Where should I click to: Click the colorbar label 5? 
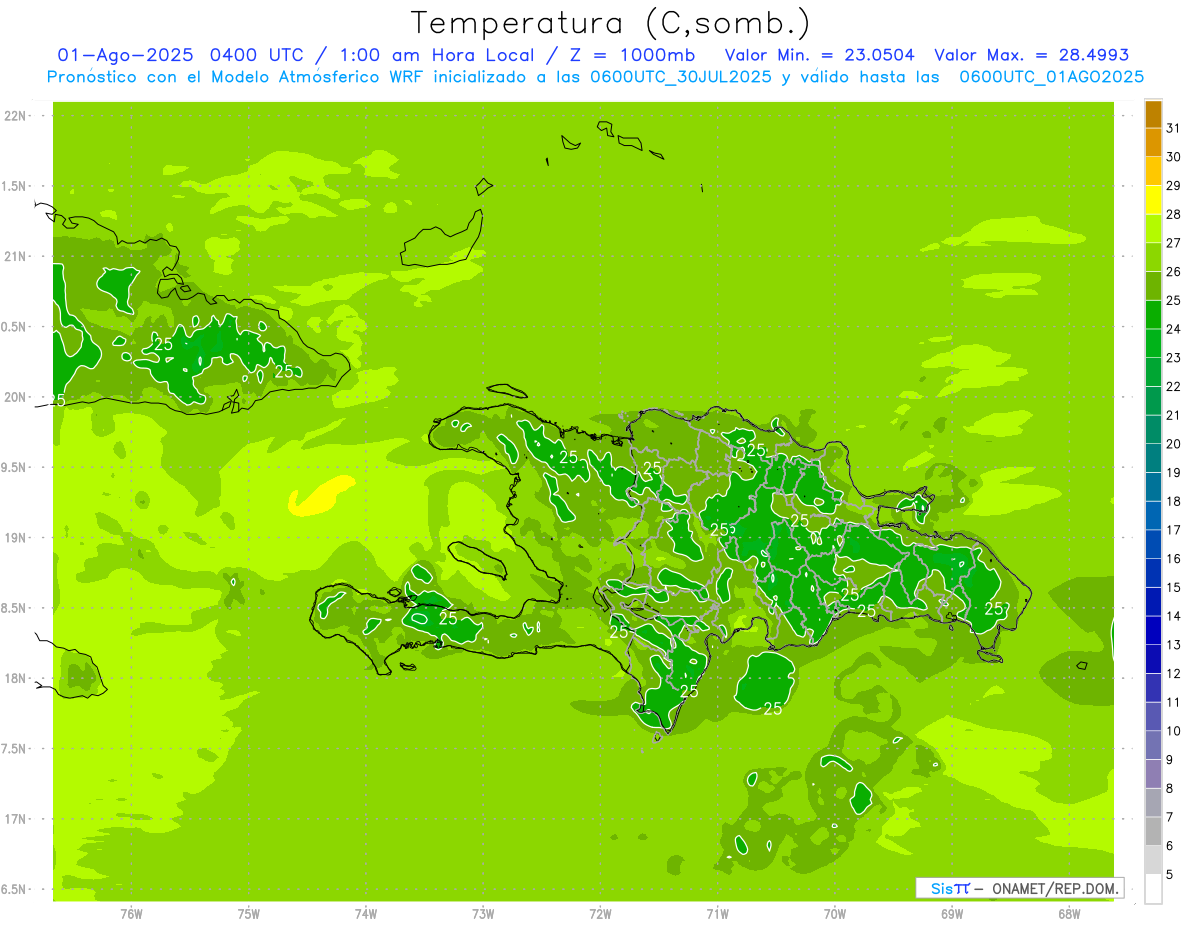coord(1169,875)
